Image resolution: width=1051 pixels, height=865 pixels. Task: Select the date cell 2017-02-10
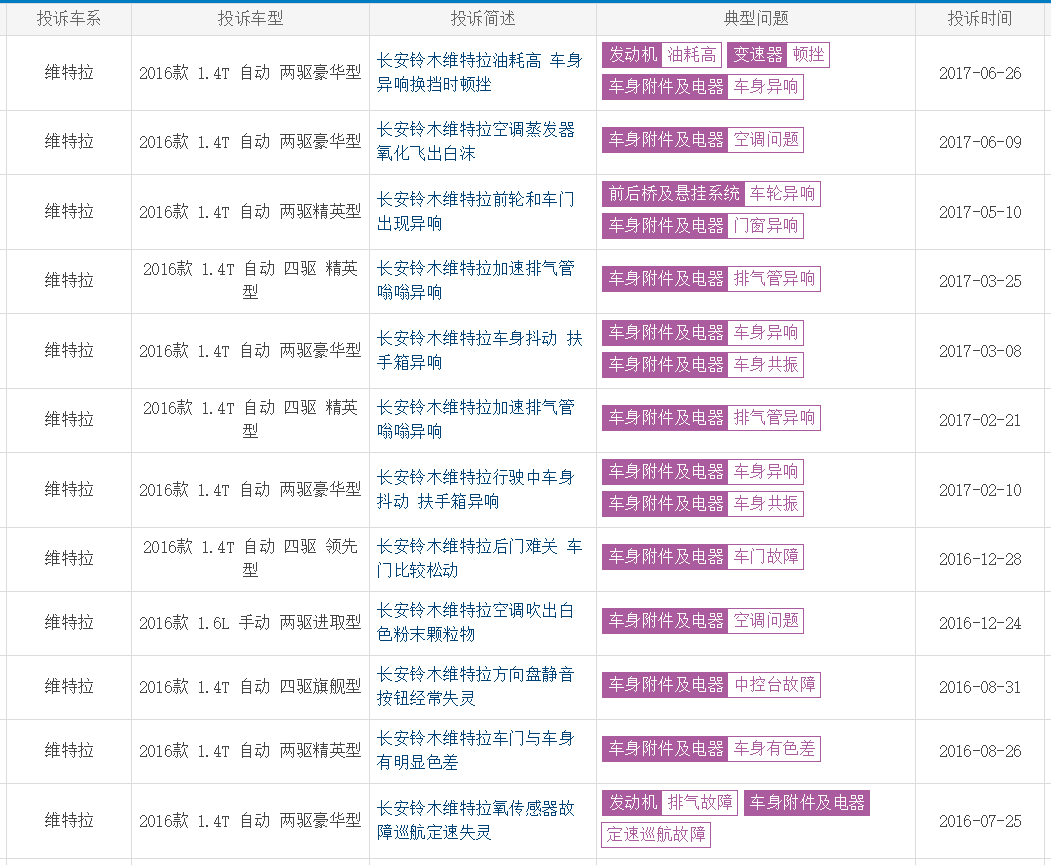point(980,490)
